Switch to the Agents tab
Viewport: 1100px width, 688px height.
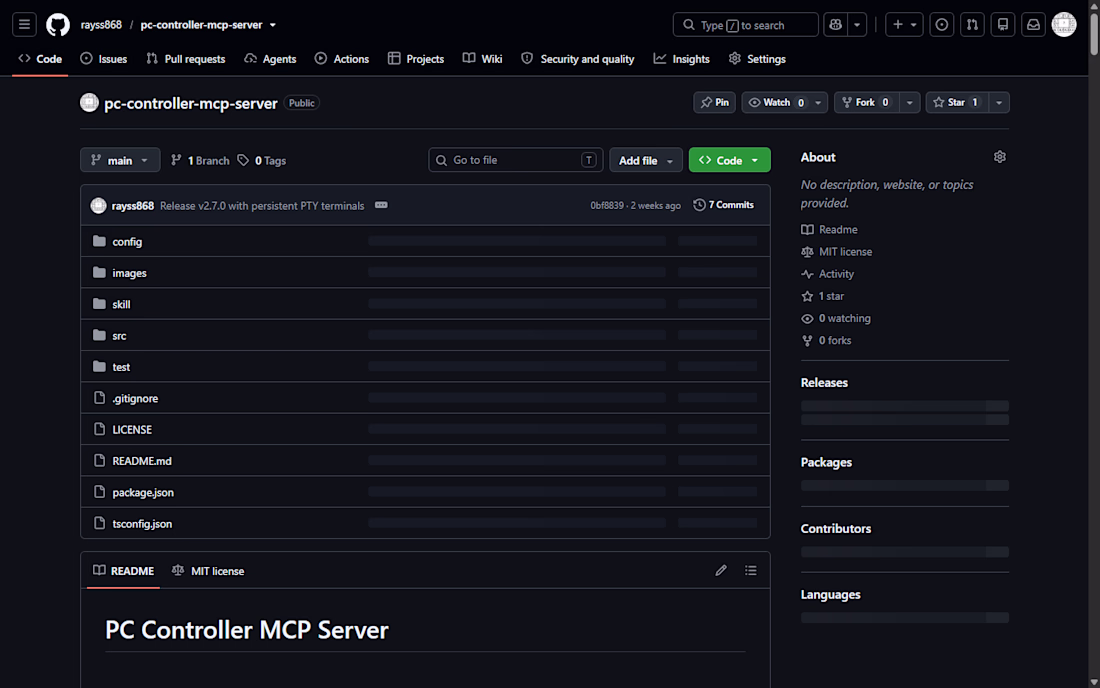(x=270, y=59)
